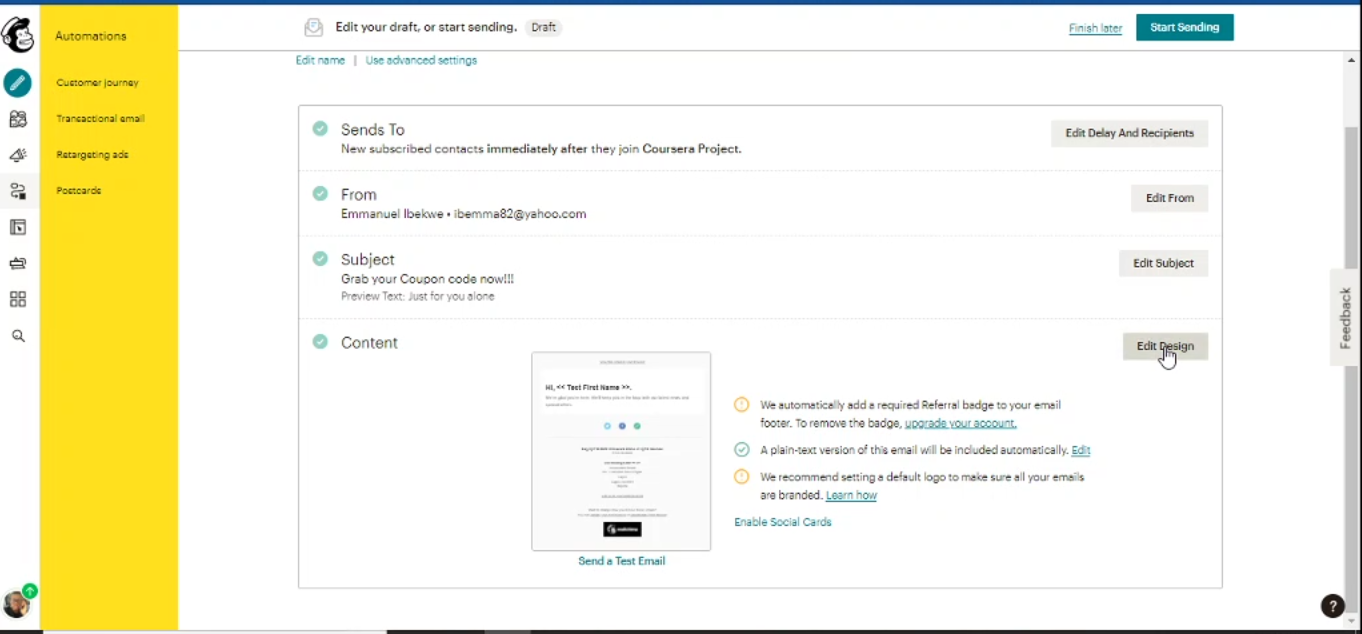Click the Edit plain-text link

[1081, 450]
